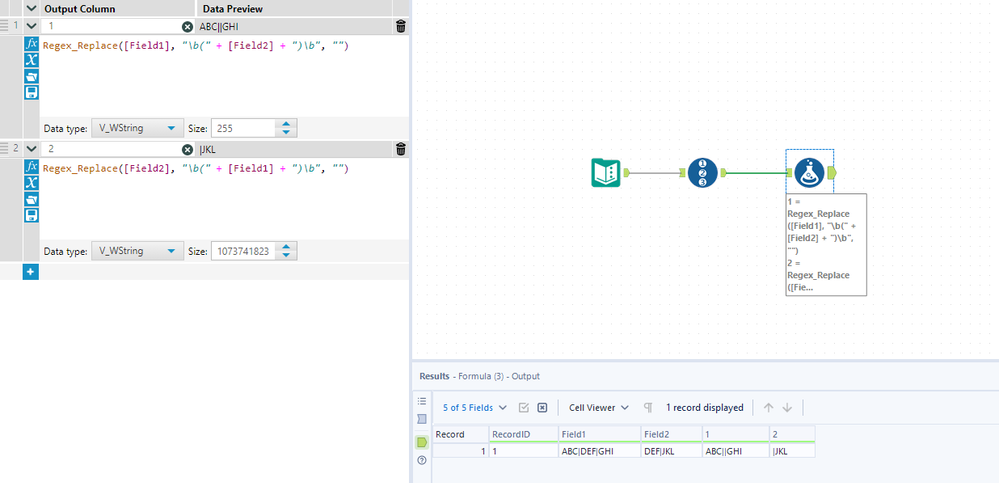Select cell DEF|JKL in Results
999x483 pixels.
[672, 451]
